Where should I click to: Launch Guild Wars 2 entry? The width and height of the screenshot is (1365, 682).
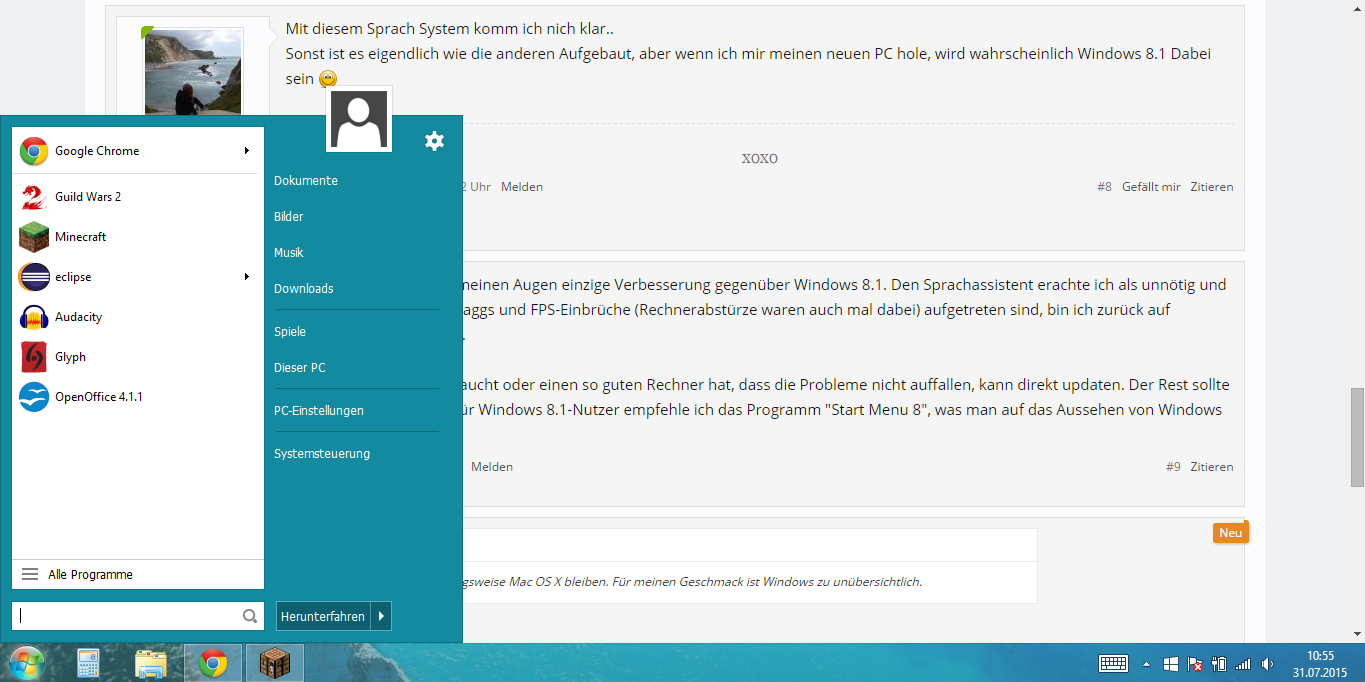pos(137,197)
